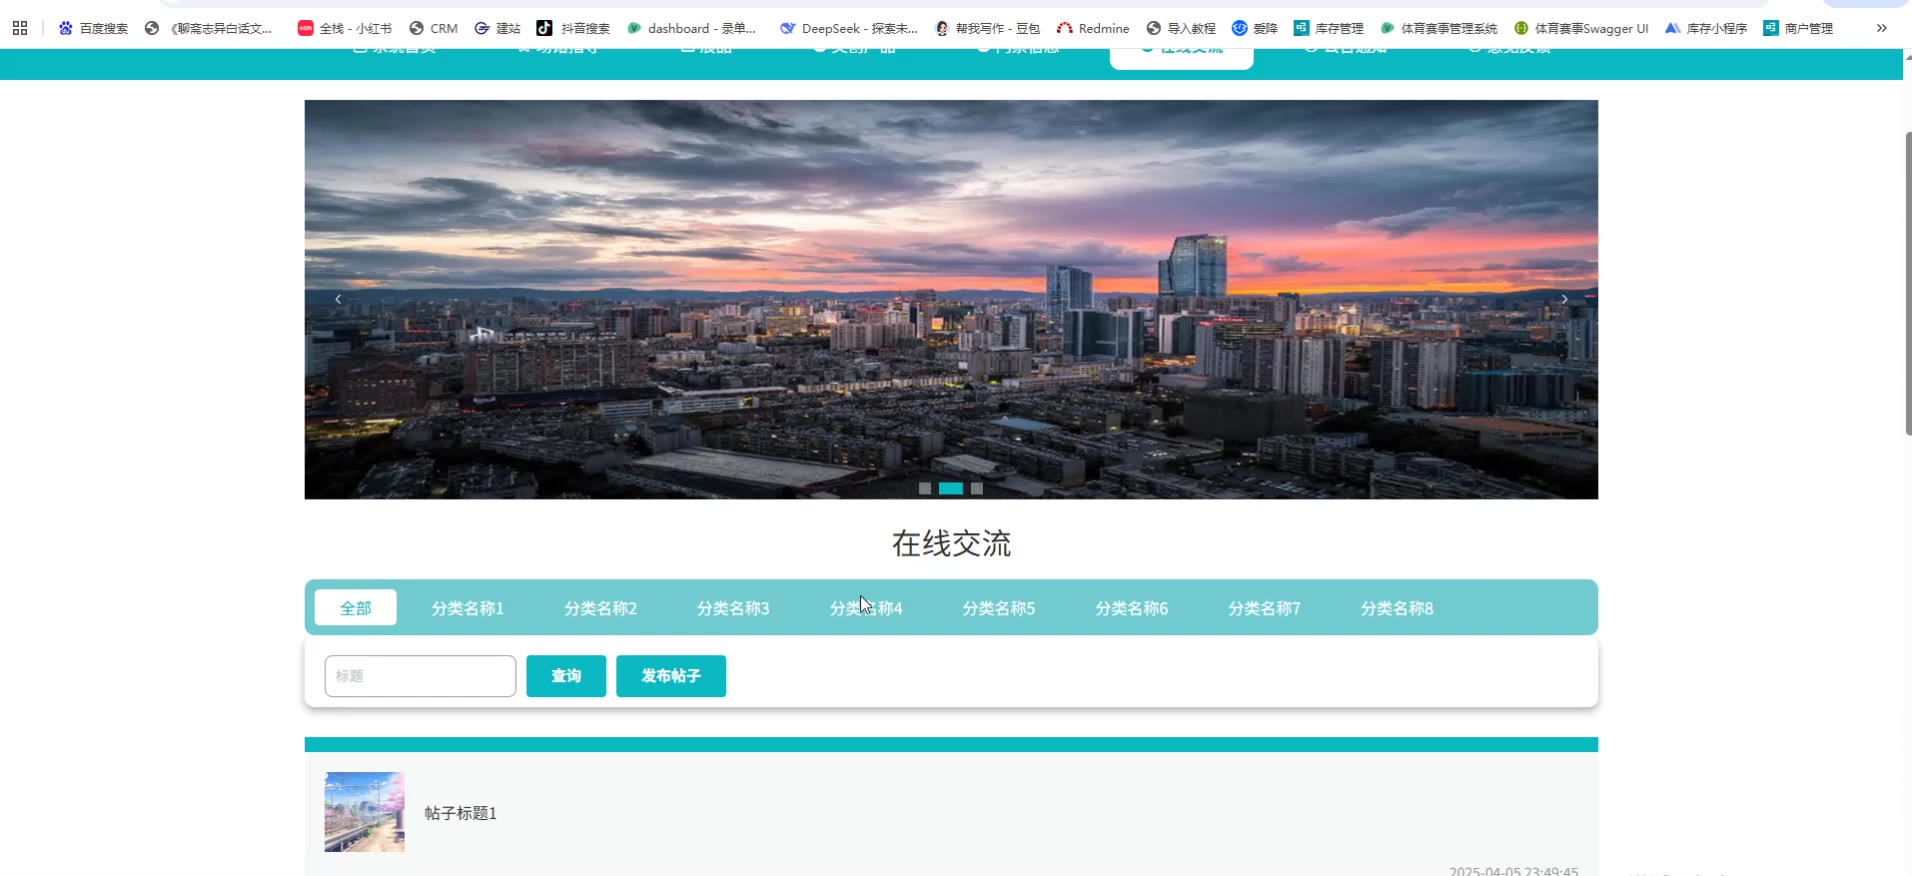Switch to the 分类名称8 tab

1397,608
